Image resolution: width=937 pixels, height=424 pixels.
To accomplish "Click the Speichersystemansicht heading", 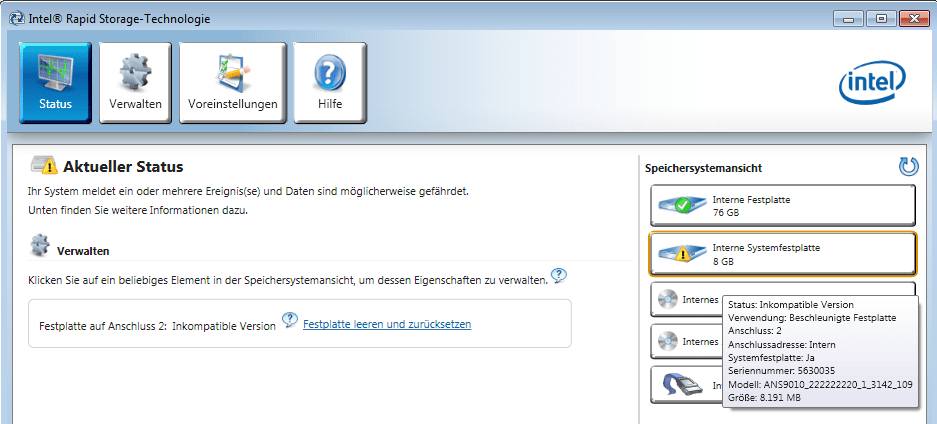I will (703, 168).
